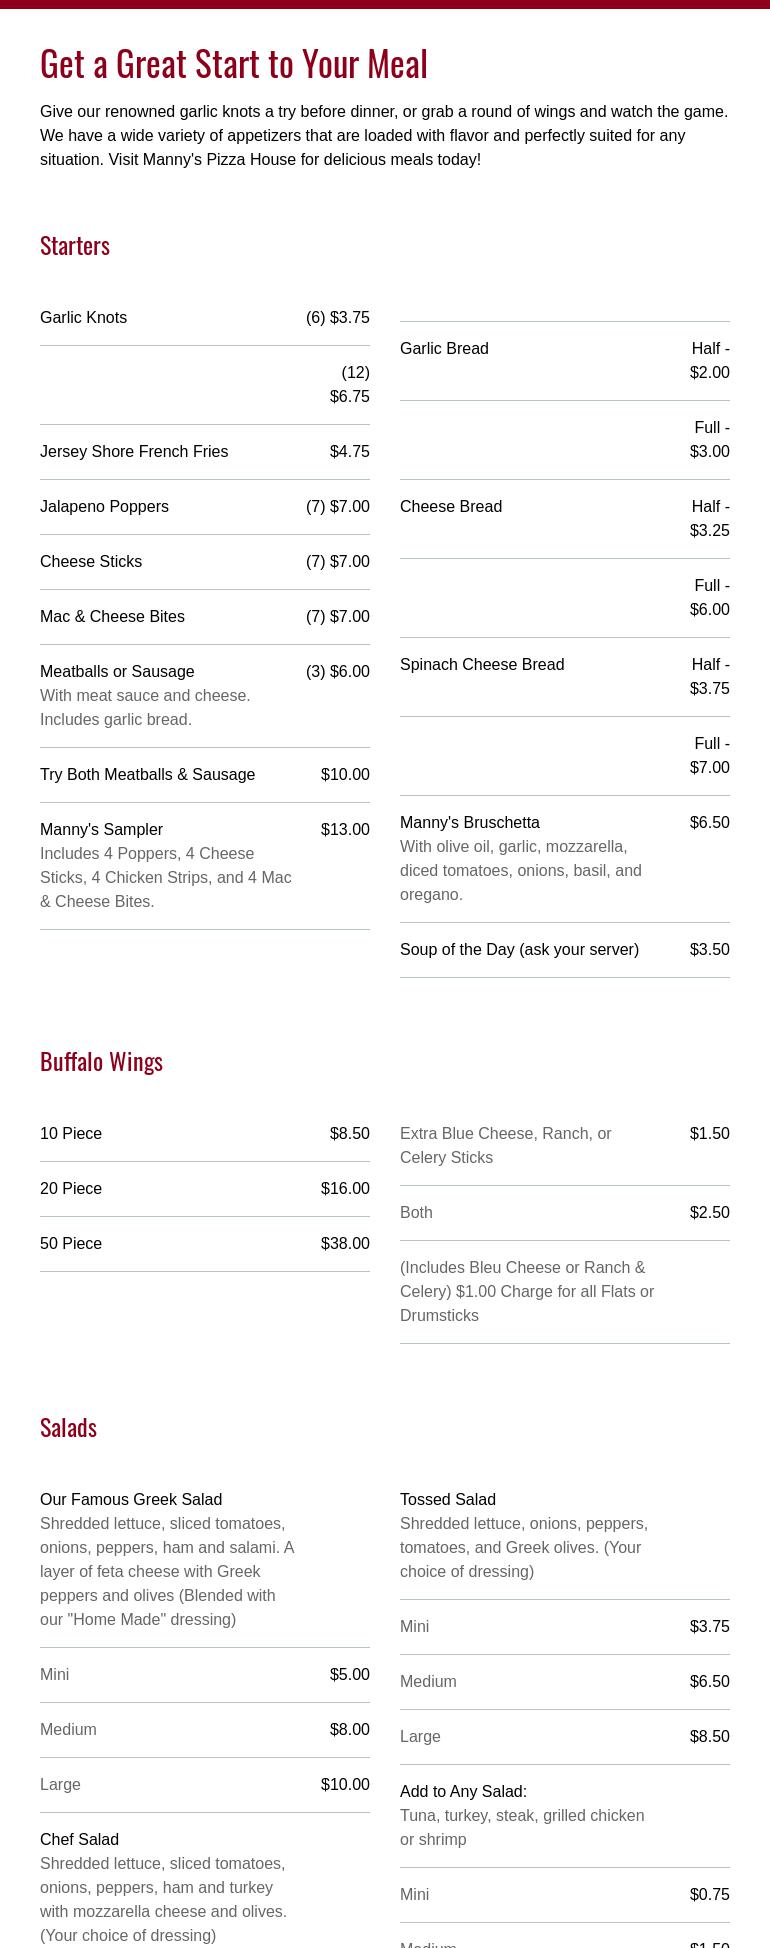This screenshot has height=1948, width=770.
Task: Select the Cheese Bread menu item
Action: [451, 507]
